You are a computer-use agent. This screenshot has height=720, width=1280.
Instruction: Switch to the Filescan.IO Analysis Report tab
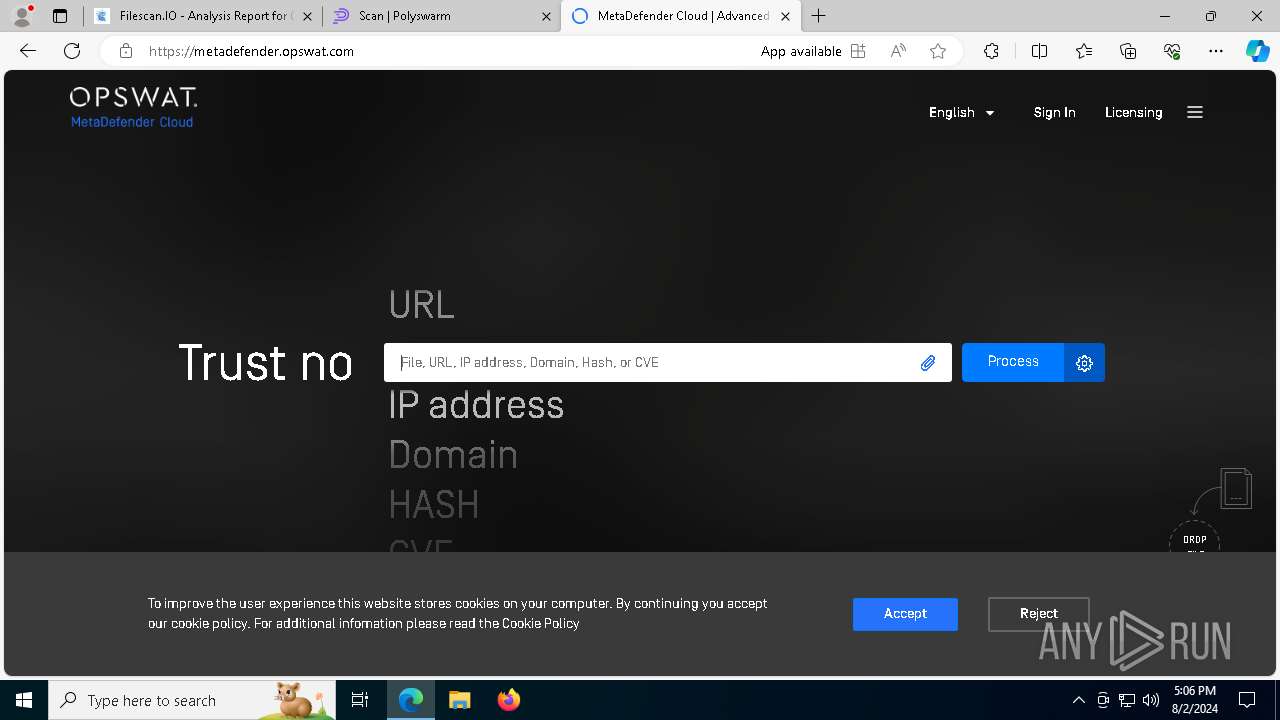click(203, 16)
